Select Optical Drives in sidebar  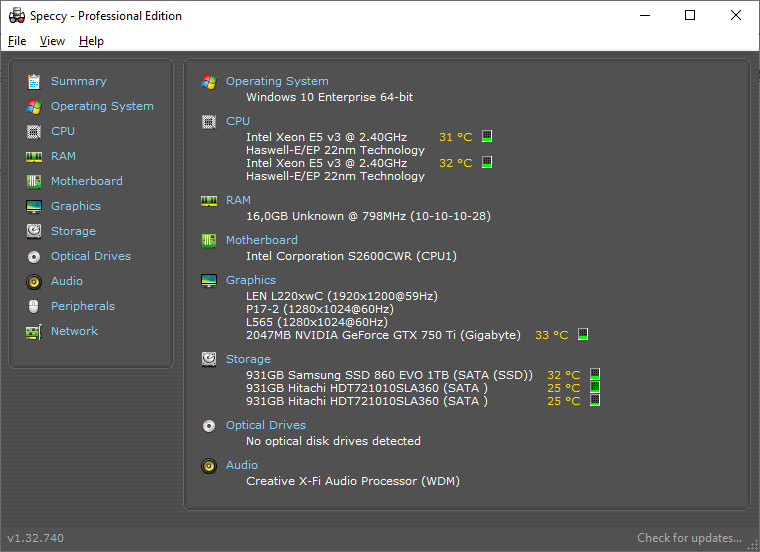(91, 256)
